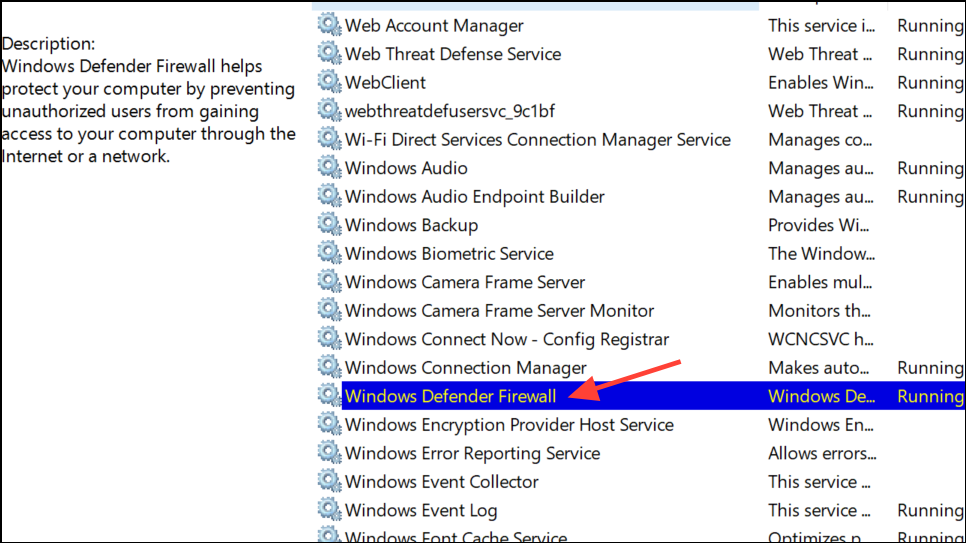
Task: Select the Windows Camera Frame Server service
Action: [465, 282]
